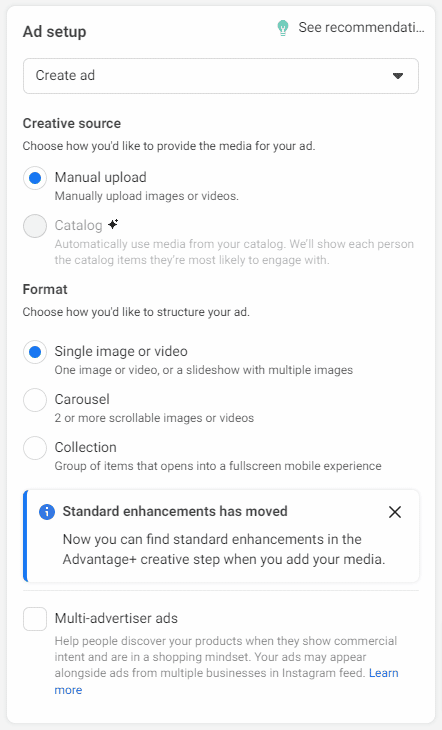Open the See recommendations link

tap(361, 27)
